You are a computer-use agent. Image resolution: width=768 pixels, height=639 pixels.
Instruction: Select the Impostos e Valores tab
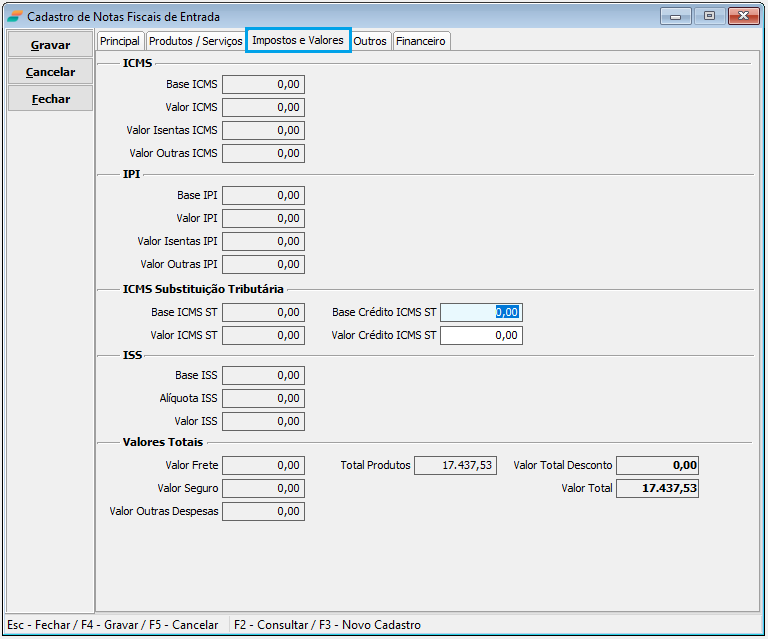pos(298,40)
